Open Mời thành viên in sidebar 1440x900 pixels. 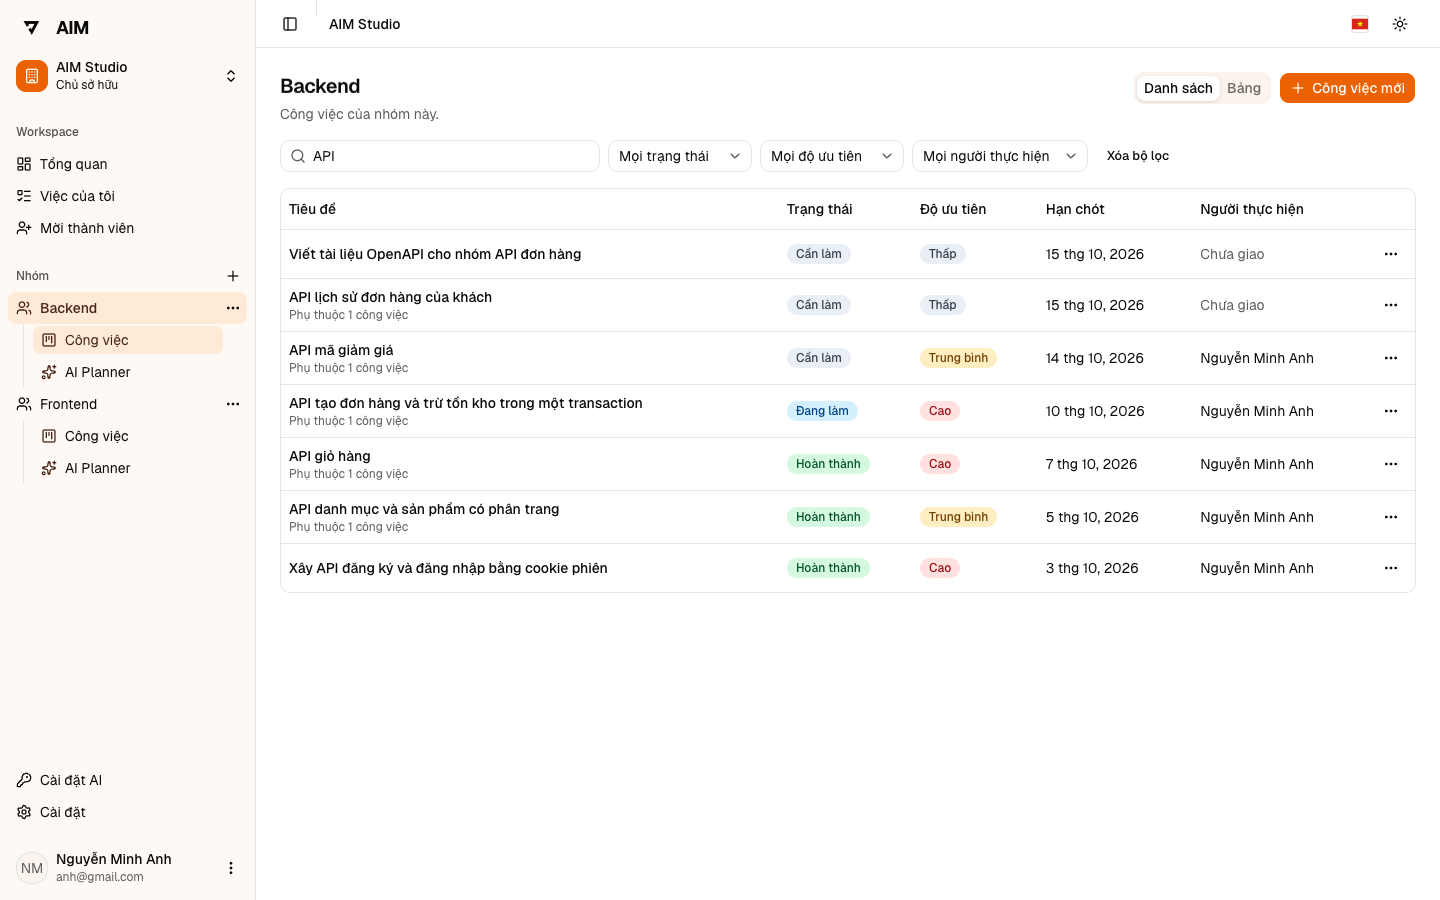coord(128,228)
